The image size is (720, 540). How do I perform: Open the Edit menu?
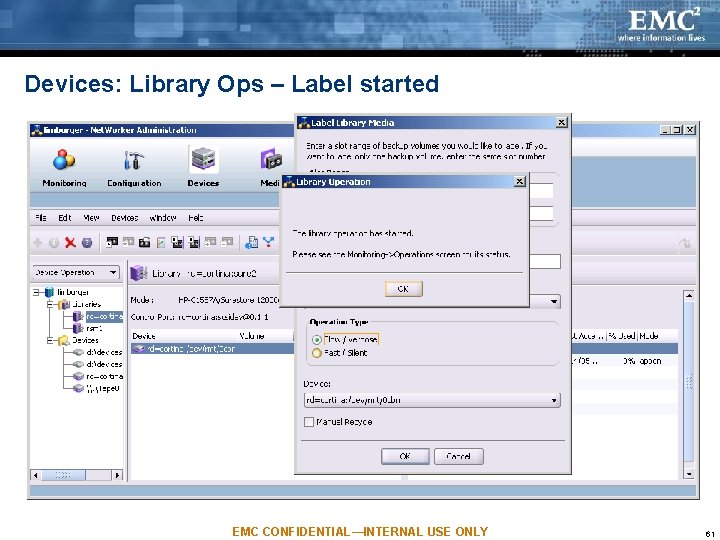coord(65,218)
